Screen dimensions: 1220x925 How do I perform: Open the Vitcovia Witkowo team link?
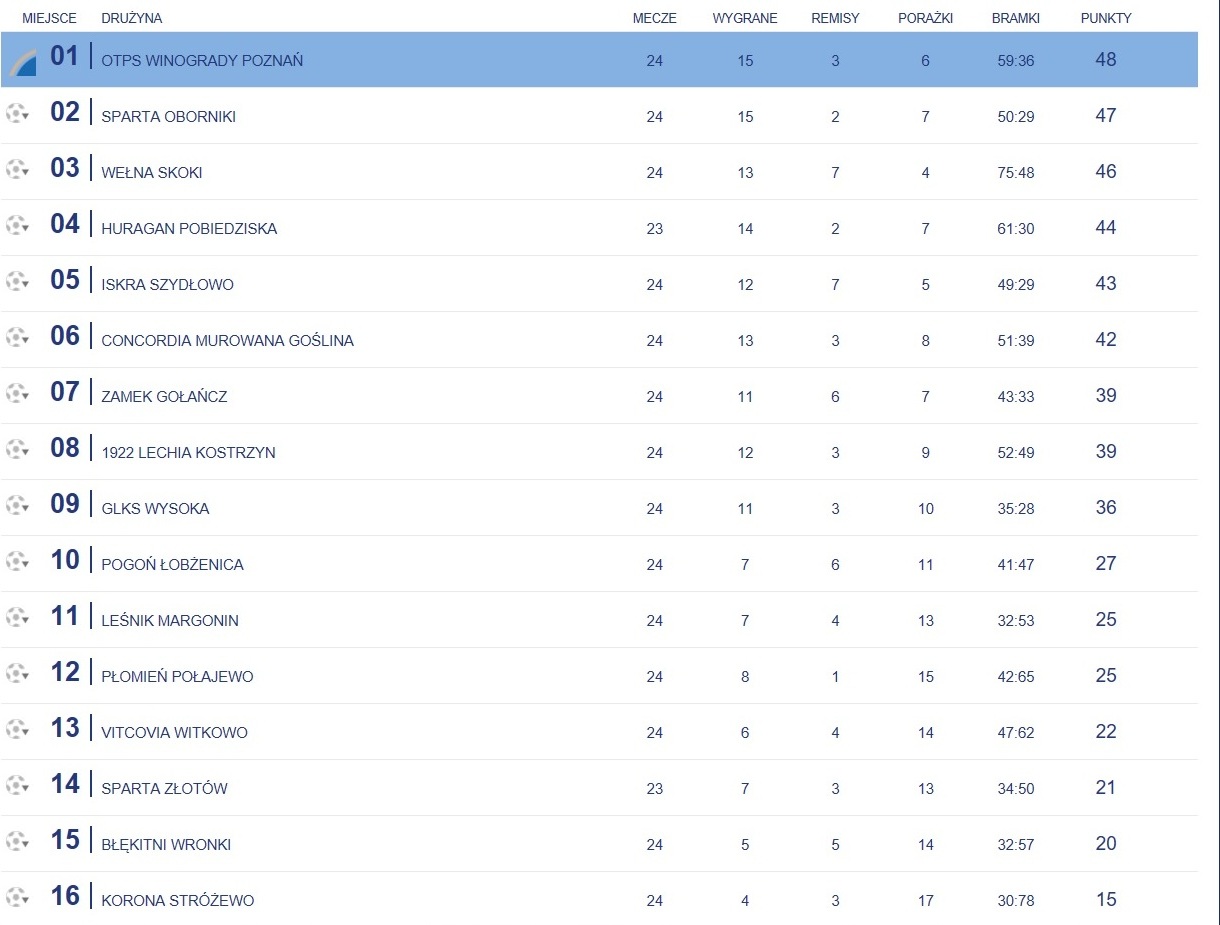[x=174, y=732]
